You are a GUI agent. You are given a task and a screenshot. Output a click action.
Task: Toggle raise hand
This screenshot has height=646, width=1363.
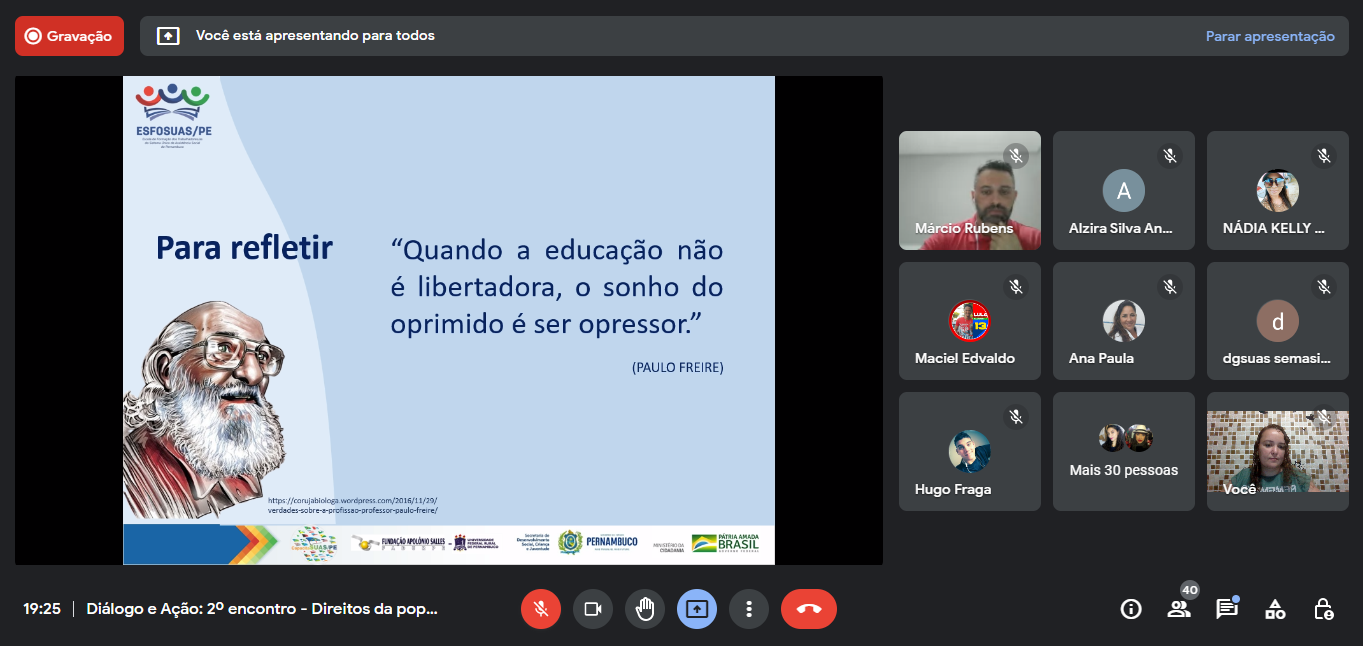point(645,609)
